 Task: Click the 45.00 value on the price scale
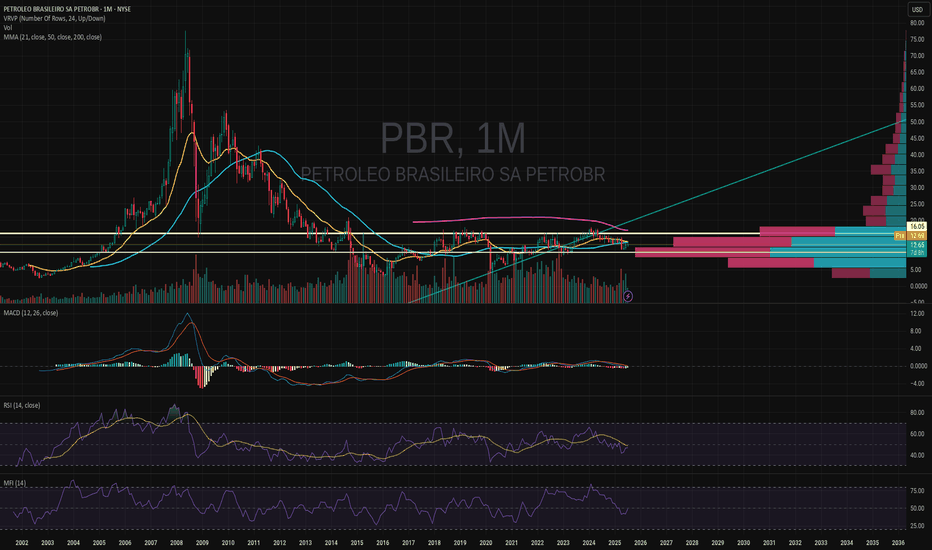click(917, 139)
